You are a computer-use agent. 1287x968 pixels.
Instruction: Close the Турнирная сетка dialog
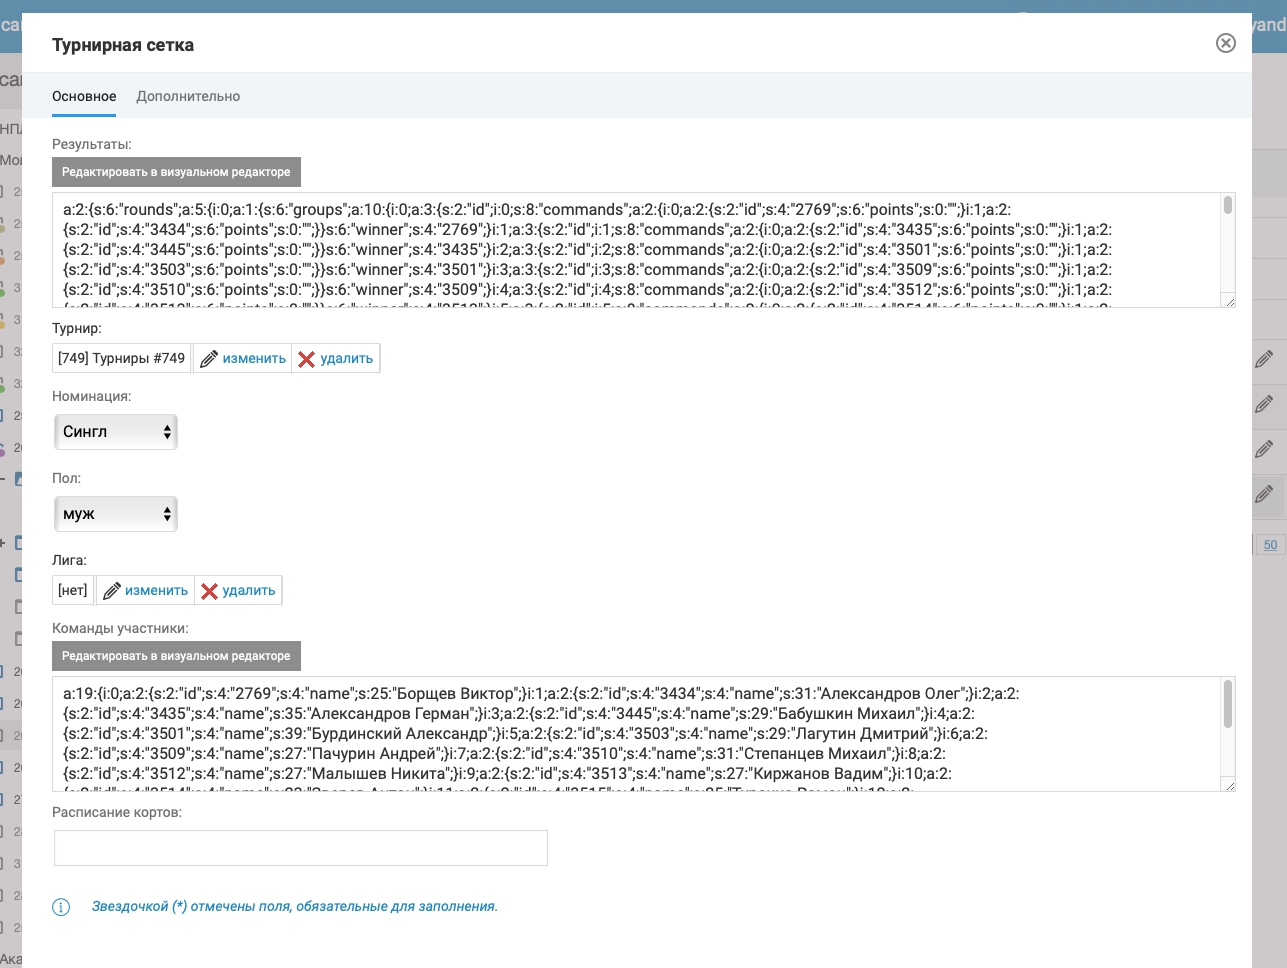tap(1225, 43)
